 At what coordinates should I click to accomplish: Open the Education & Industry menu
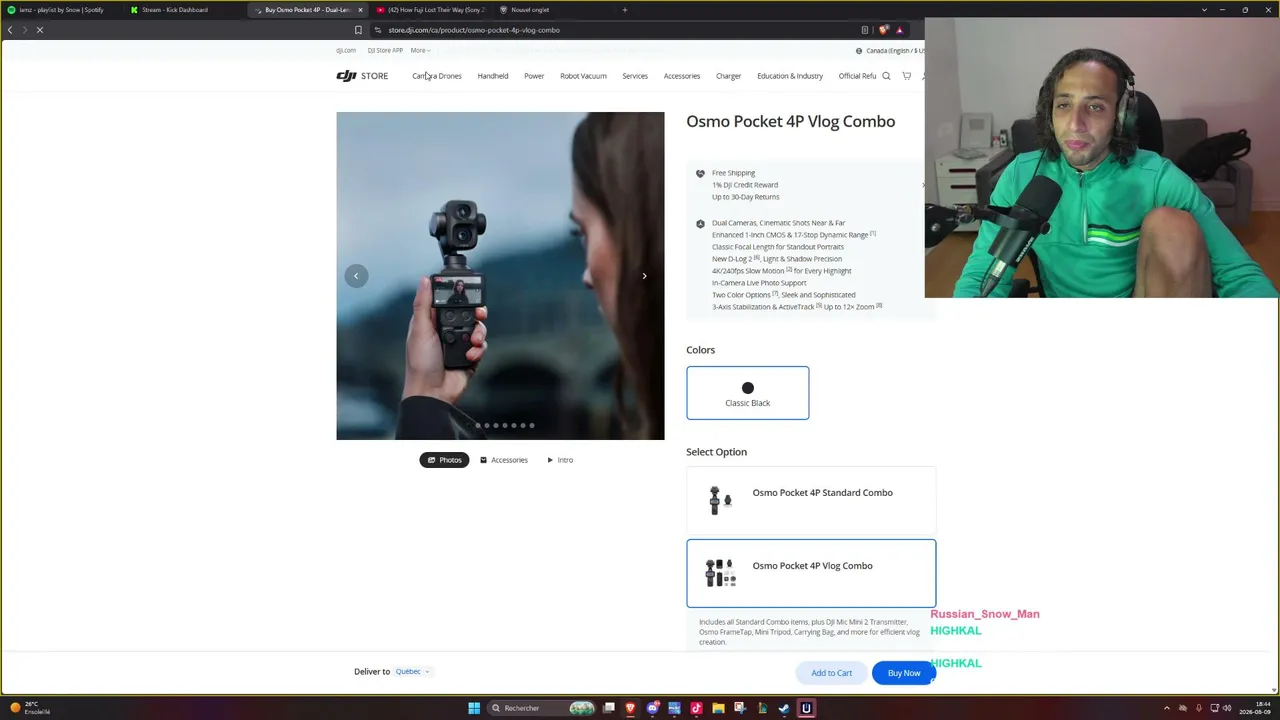[x=790, y=76]
